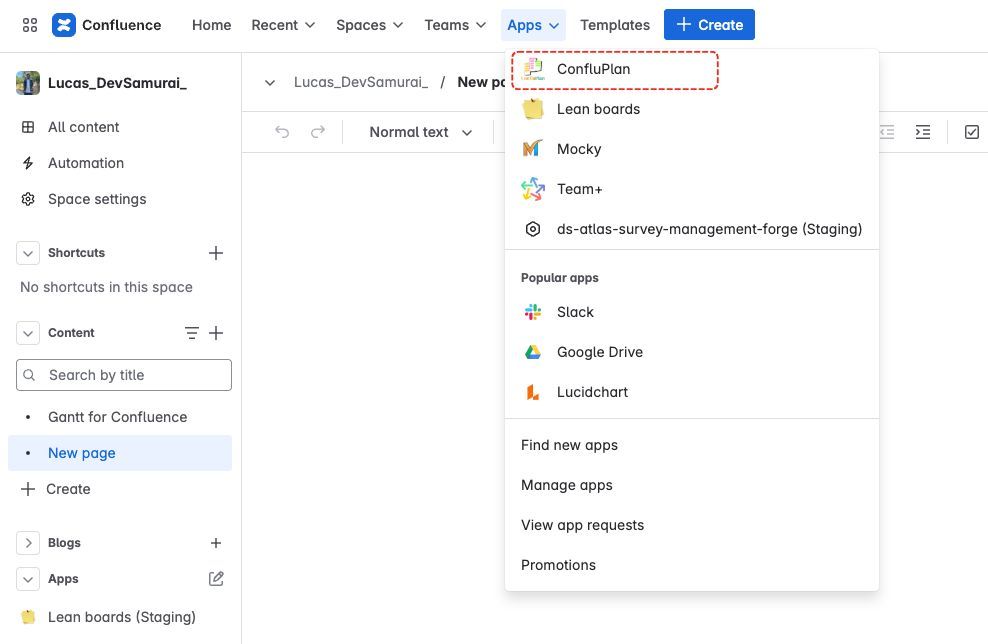Toggle the action item checkbox toolbar icon
Image resolution: width=988 pixels, height=644 pixels.
click(972, 132)
